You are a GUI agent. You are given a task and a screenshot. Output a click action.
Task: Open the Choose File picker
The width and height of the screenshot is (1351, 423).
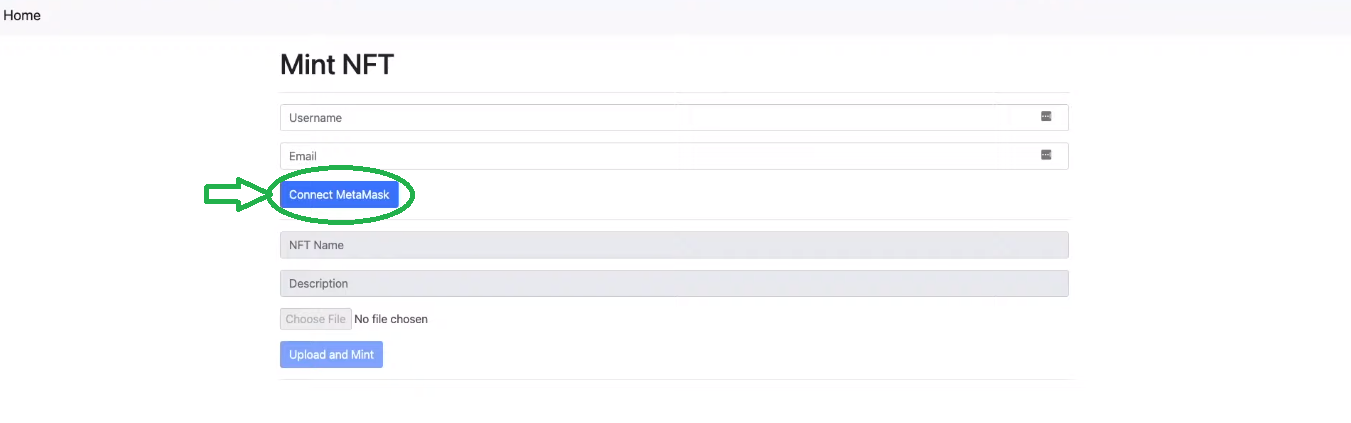tap(315, 319)
